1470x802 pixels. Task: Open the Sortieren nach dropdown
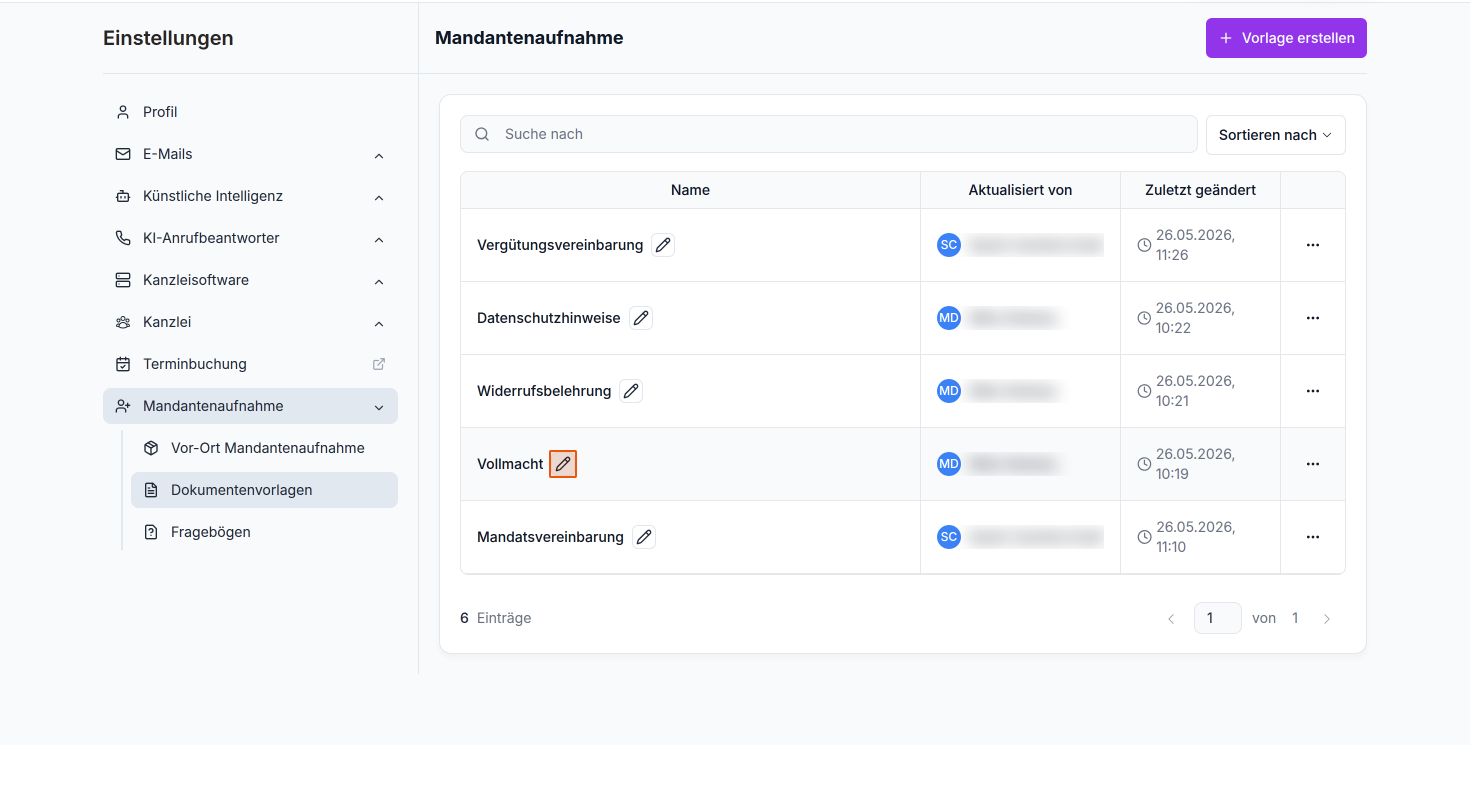(x=1275, y=135)
